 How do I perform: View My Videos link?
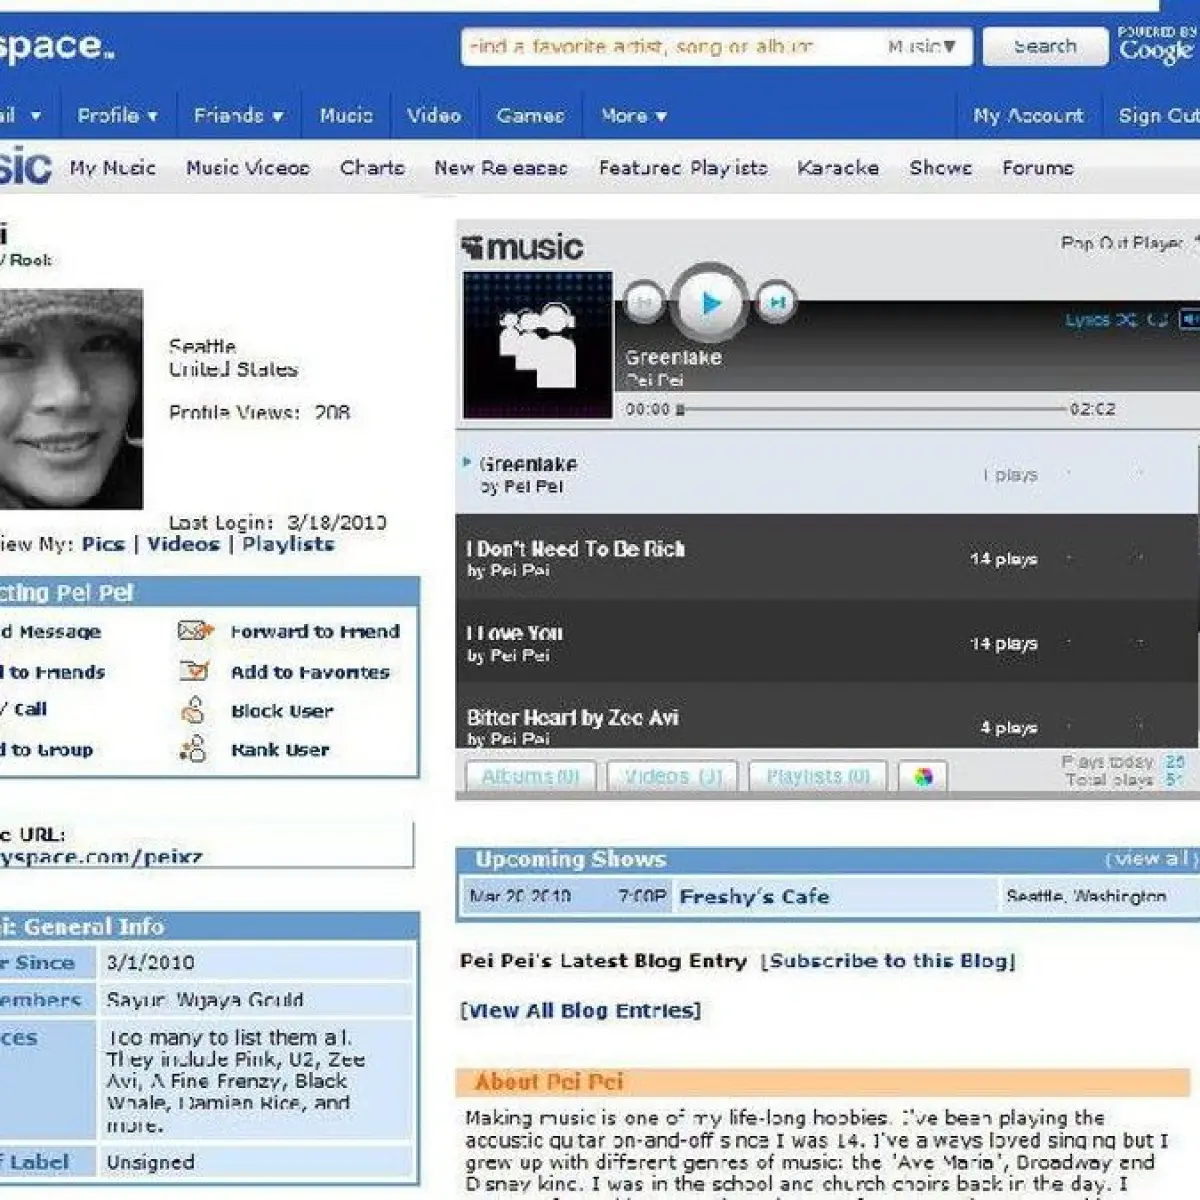point(183,544)
